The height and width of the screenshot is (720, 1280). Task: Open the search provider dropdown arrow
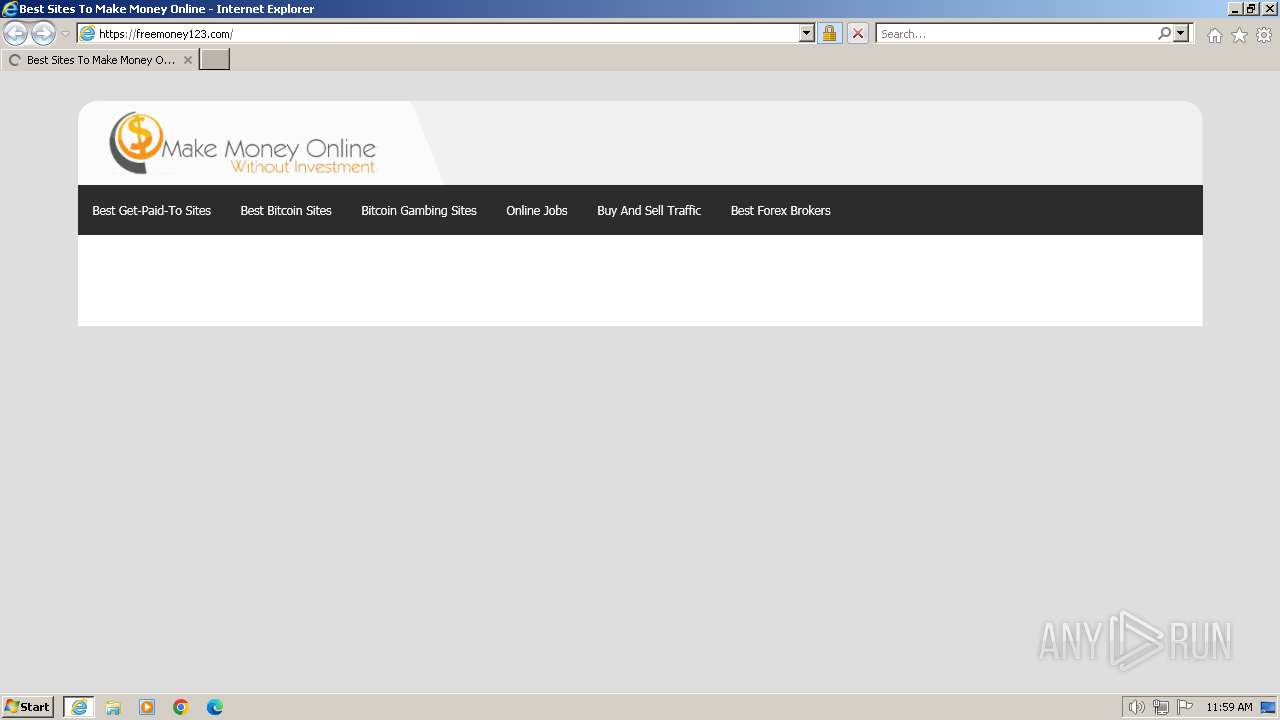(x=1181, y=34)
